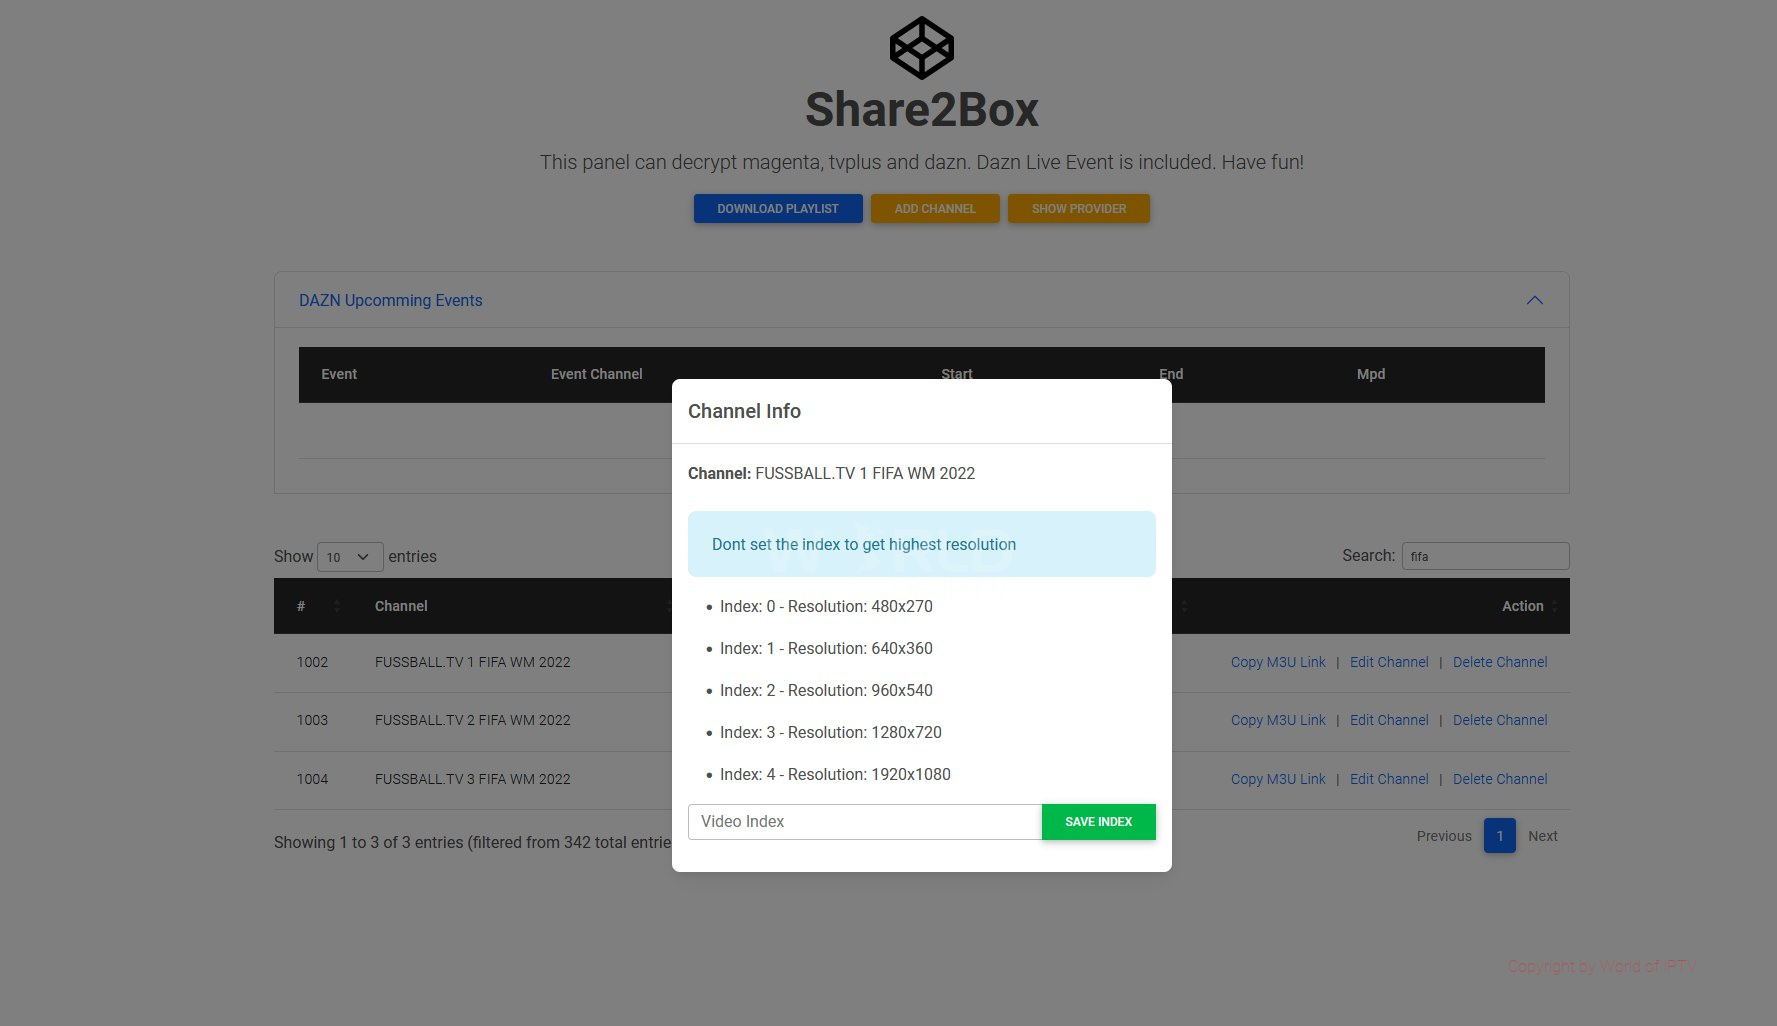1777x1026 pixels.
Task: Open the Show Provider button
Action: pyautogui.click(x=1078, y=209)
